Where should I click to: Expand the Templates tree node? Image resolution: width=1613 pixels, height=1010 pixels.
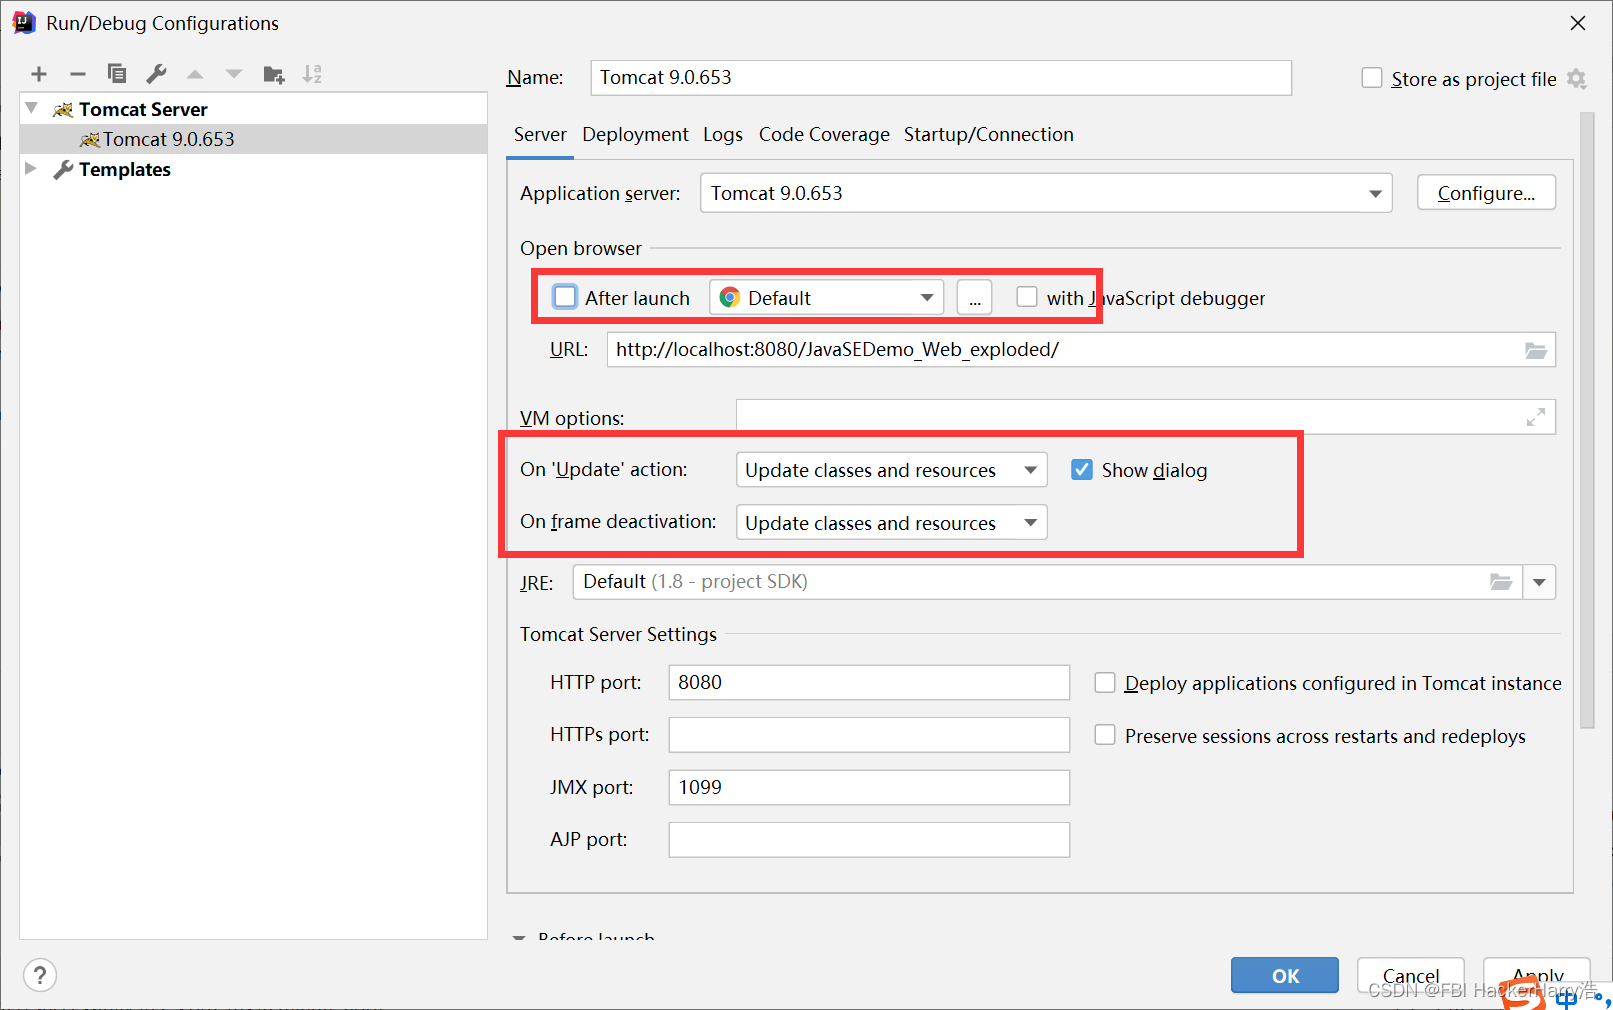tap(31, 168)
